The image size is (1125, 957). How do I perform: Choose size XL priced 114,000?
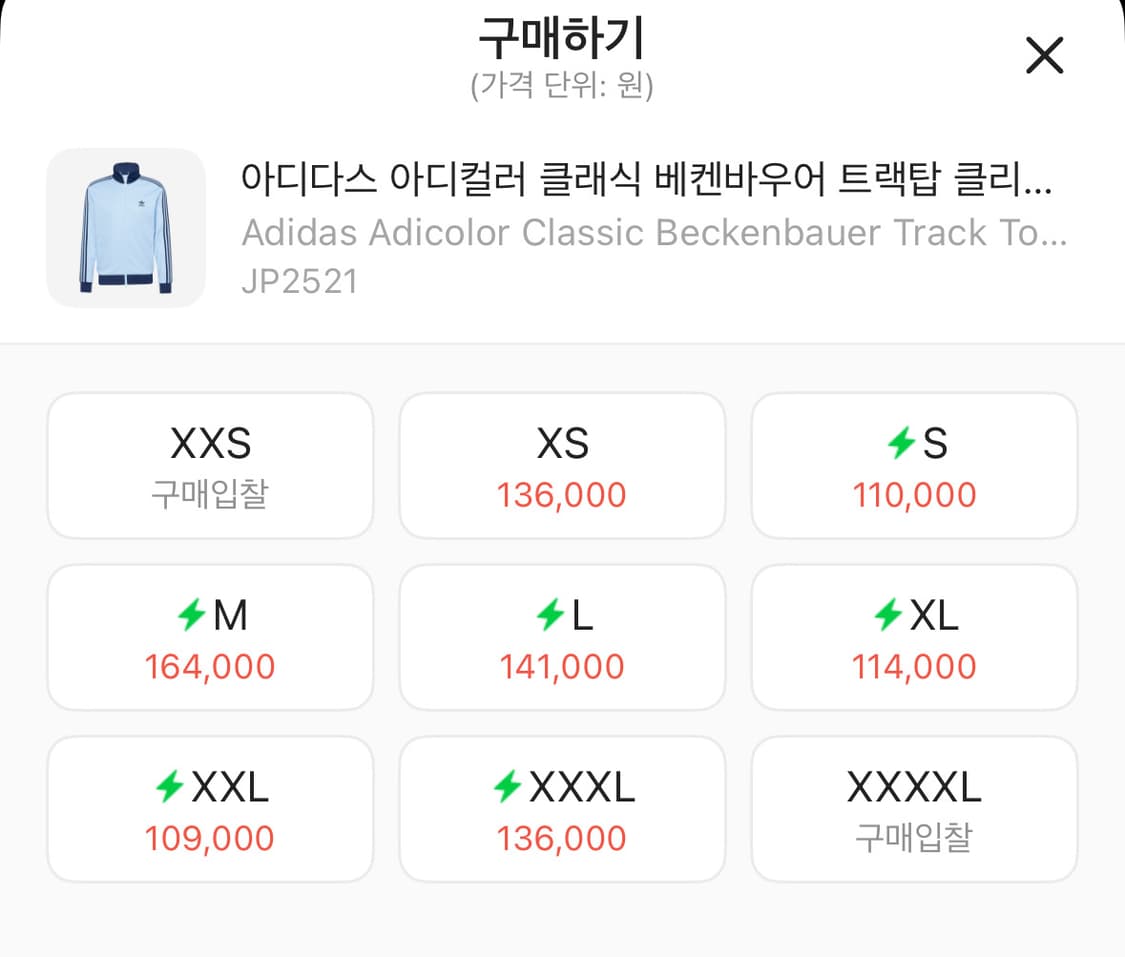915,637
